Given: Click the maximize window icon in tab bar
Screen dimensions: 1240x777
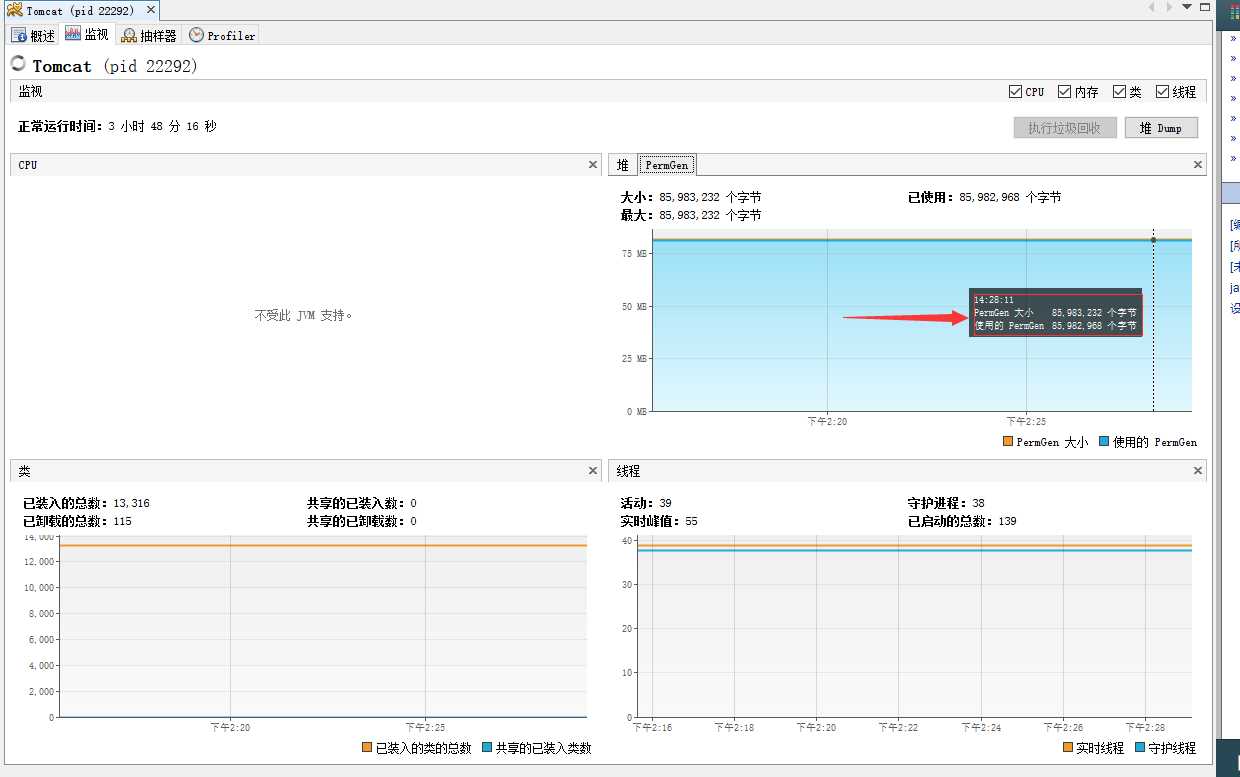Looking at the screenshot, I should point(1206,8).
